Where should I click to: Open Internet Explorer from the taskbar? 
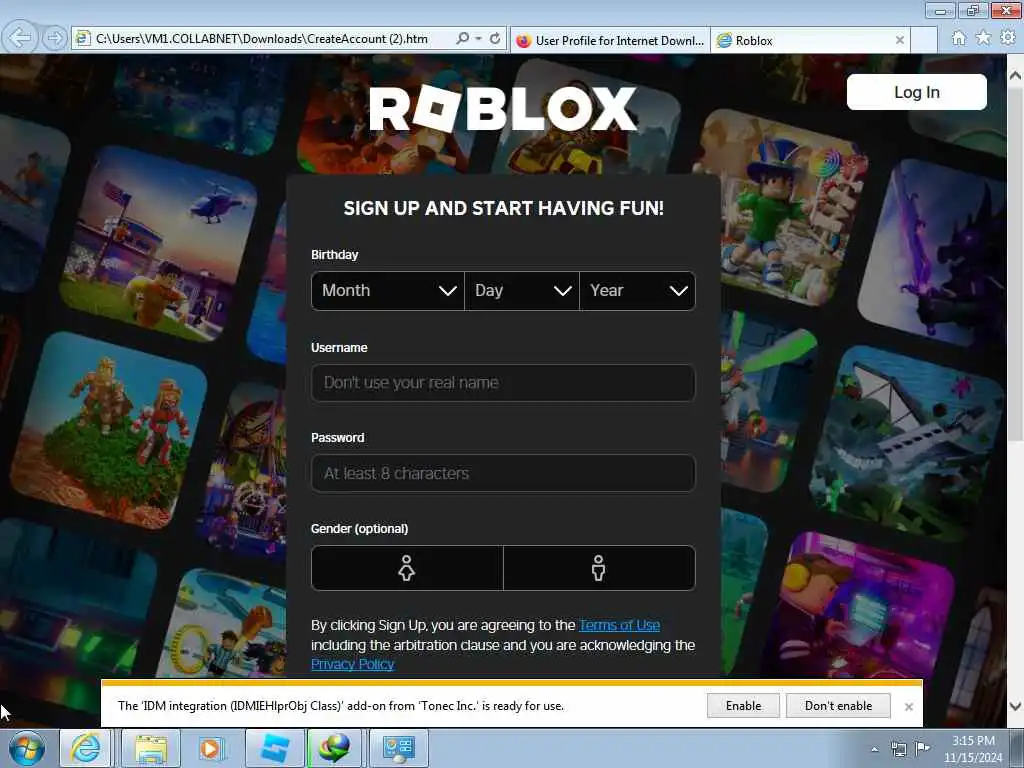coord(86,748)
